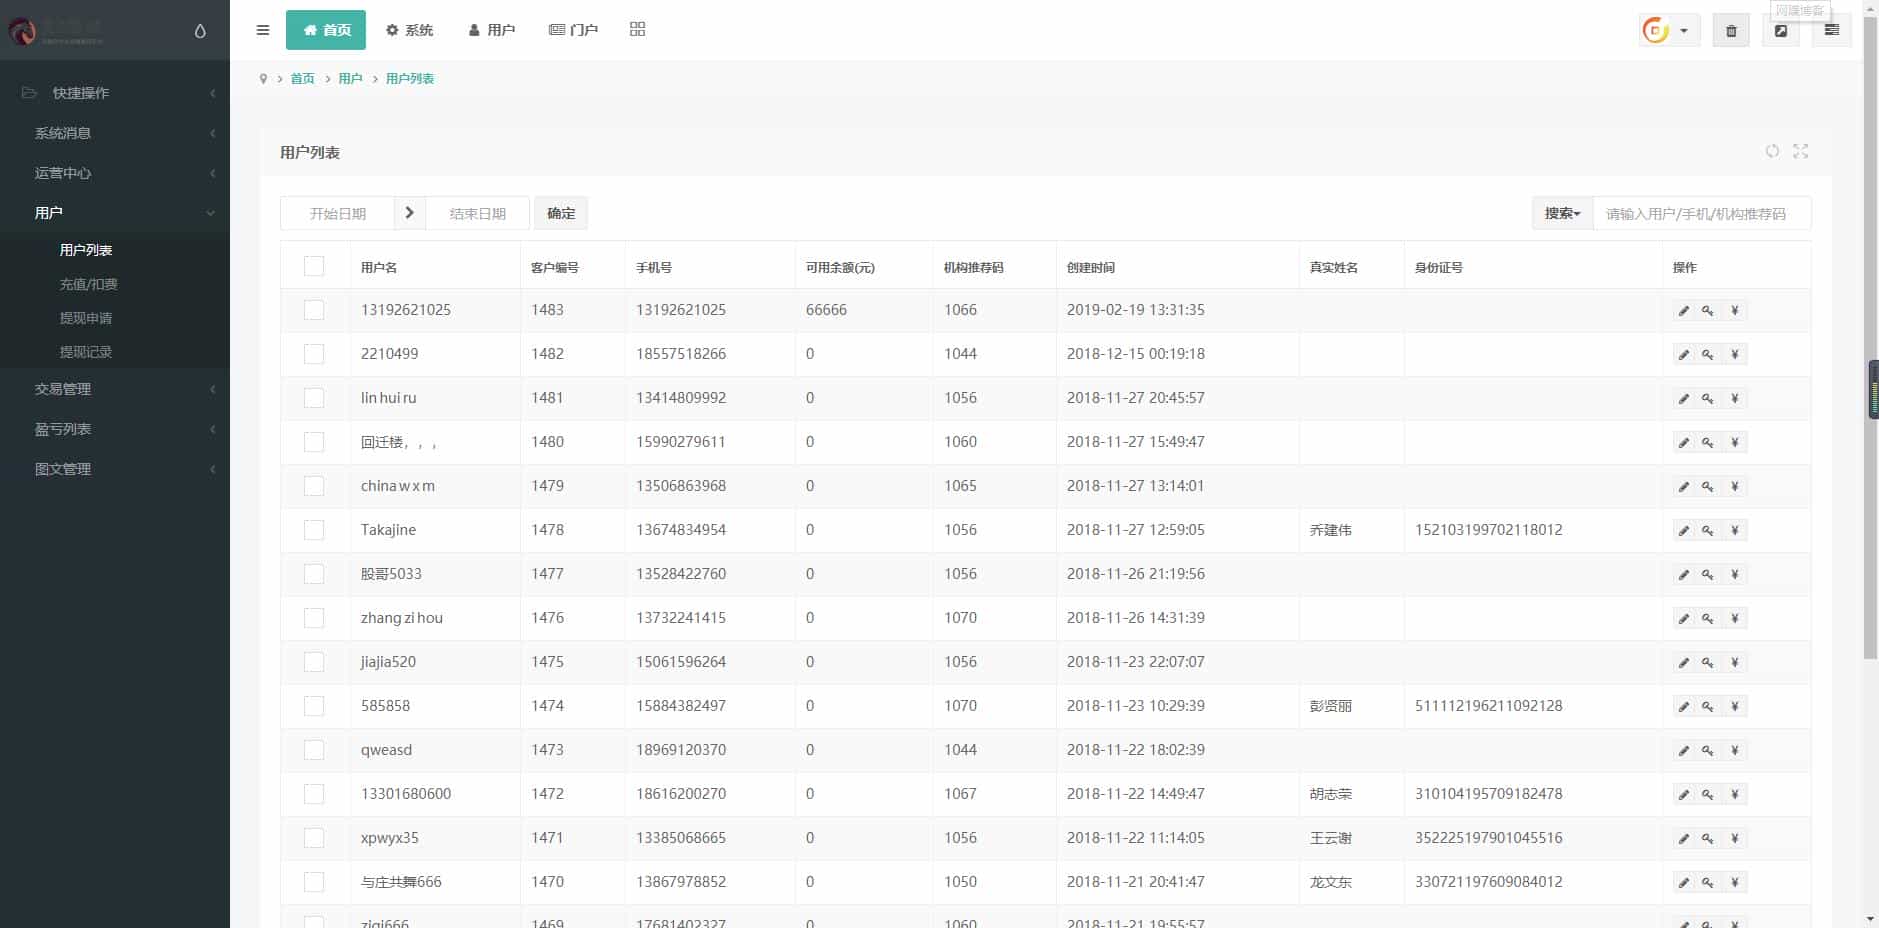
Task: Open 充值/扣费 in the sidebar menu
Action: (x=89, y=284)
